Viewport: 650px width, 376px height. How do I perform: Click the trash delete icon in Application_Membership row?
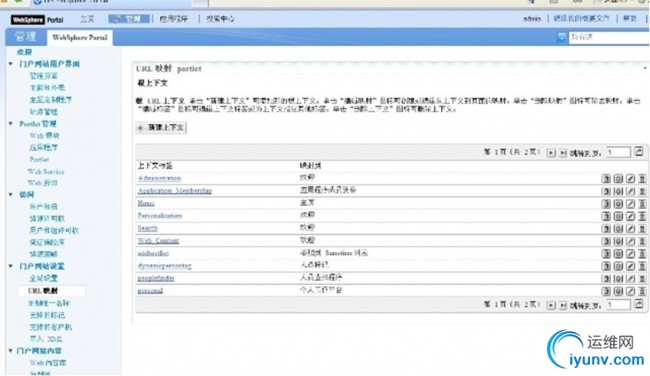(x=642, y=191)
